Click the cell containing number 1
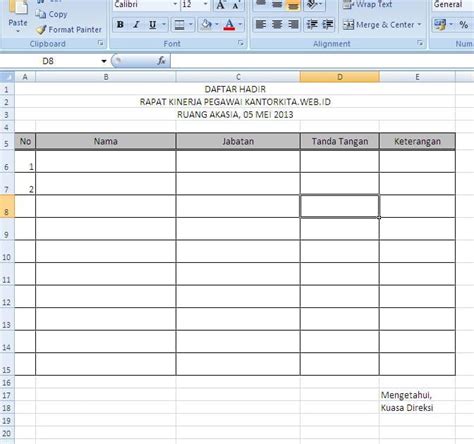 (25, 161)
